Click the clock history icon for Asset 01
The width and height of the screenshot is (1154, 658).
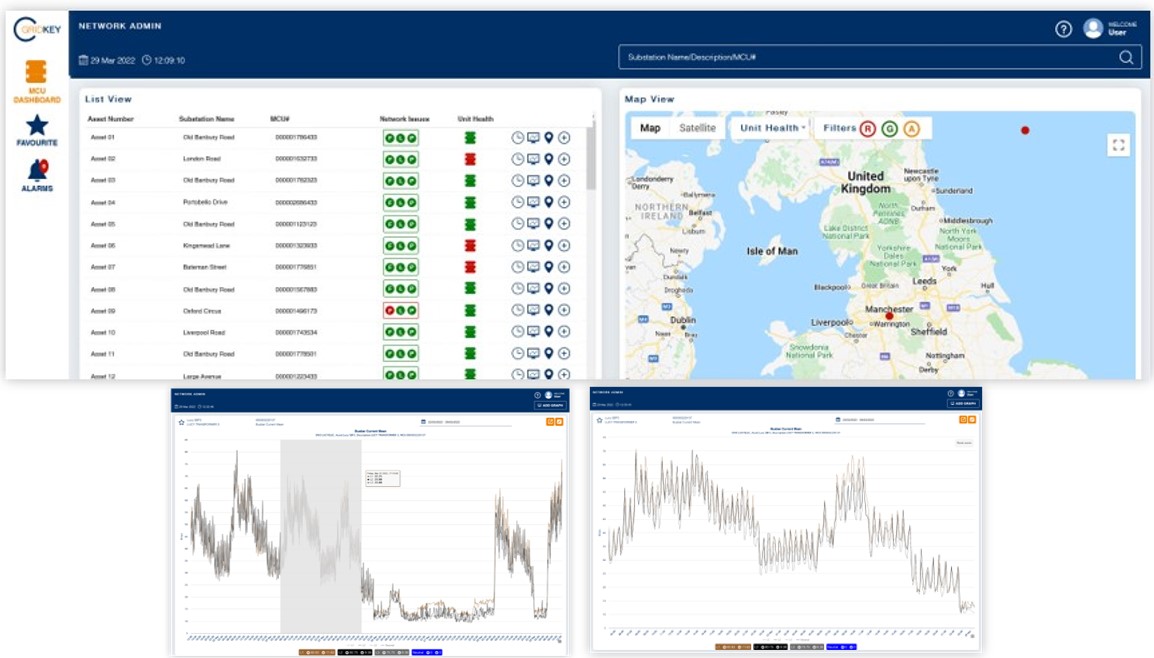pos(517,137)
